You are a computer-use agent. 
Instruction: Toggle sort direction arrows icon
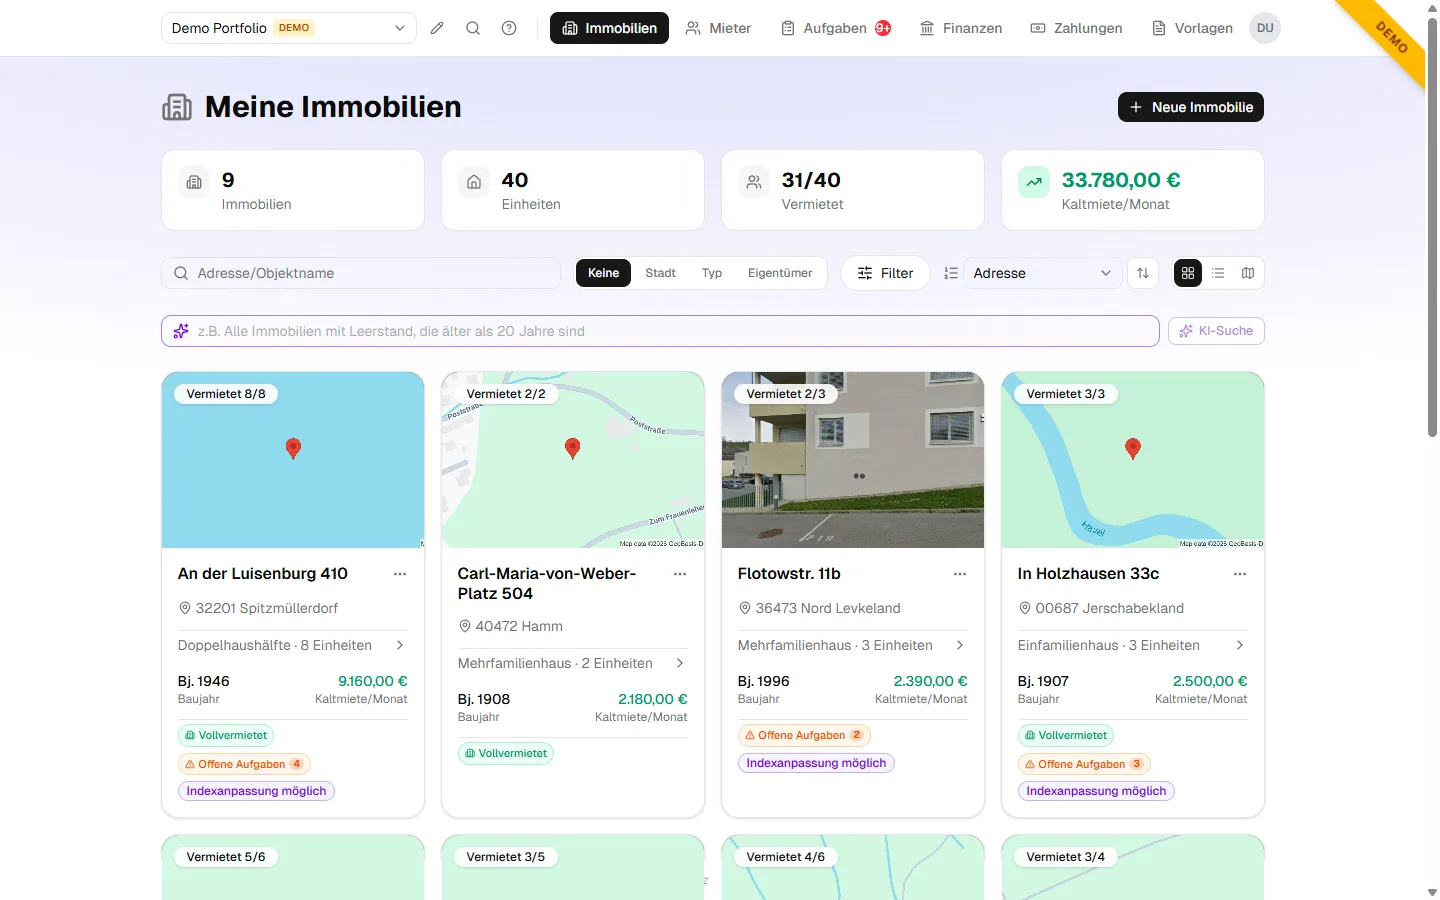click(x=1143, y=273)
